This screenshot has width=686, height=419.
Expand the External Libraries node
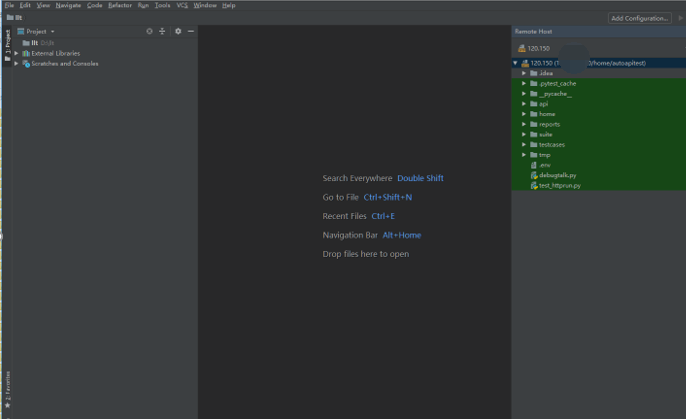tap(16, 53)
